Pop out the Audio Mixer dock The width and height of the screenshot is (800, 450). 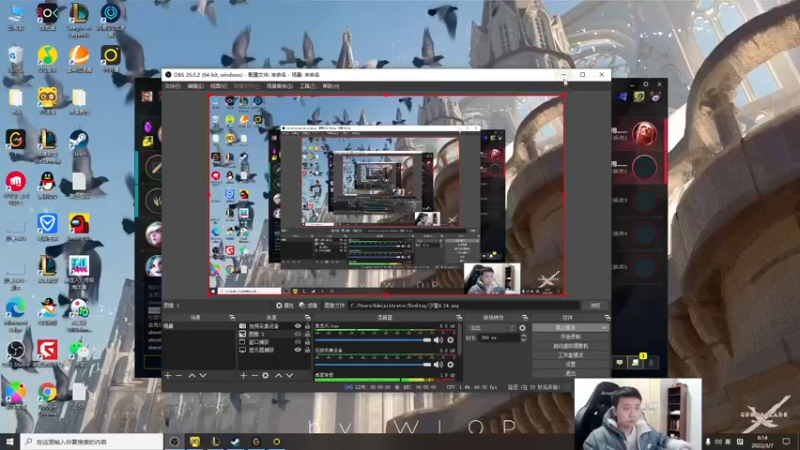click(459, 317)
